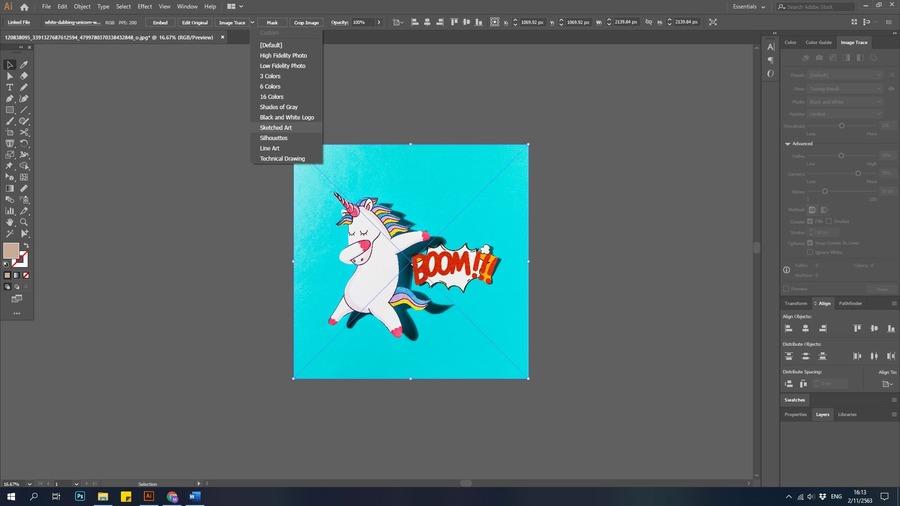Select the Column Graph tool
900x506 pixels.
[10, 211]
